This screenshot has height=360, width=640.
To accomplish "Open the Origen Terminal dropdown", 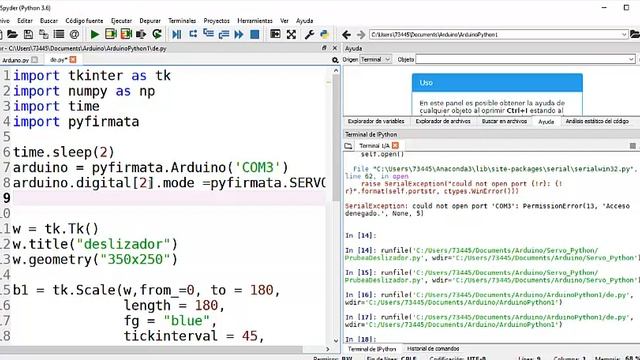I will point(376,60).
